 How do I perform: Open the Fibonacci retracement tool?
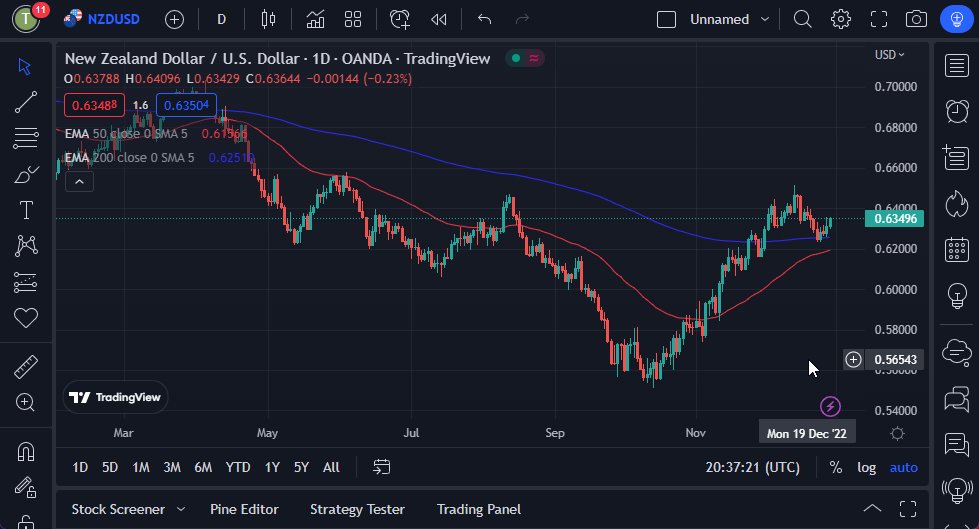pos(25,138)
